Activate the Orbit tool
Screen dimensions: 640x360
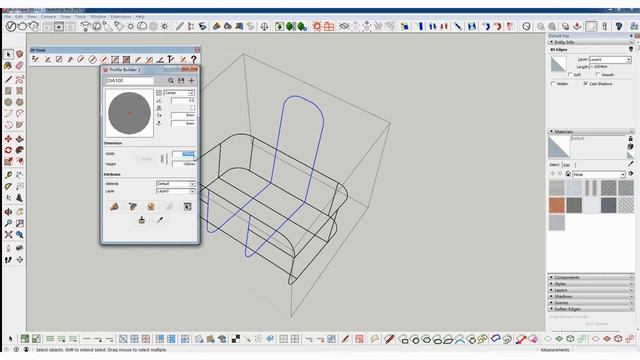pos(8,212)
